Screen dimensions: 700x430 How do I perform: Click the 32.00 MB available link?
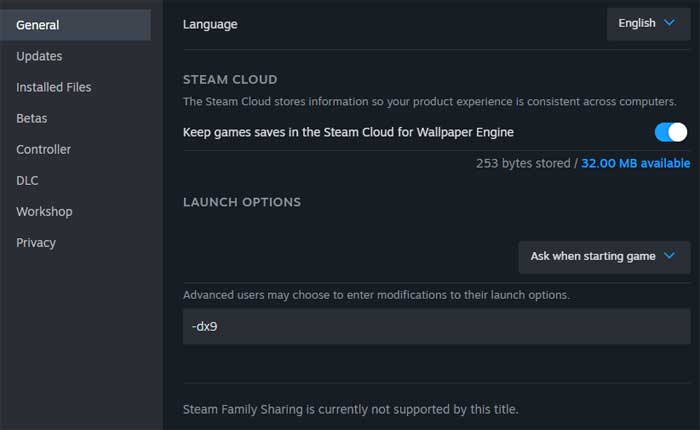(x=635, y=163)
